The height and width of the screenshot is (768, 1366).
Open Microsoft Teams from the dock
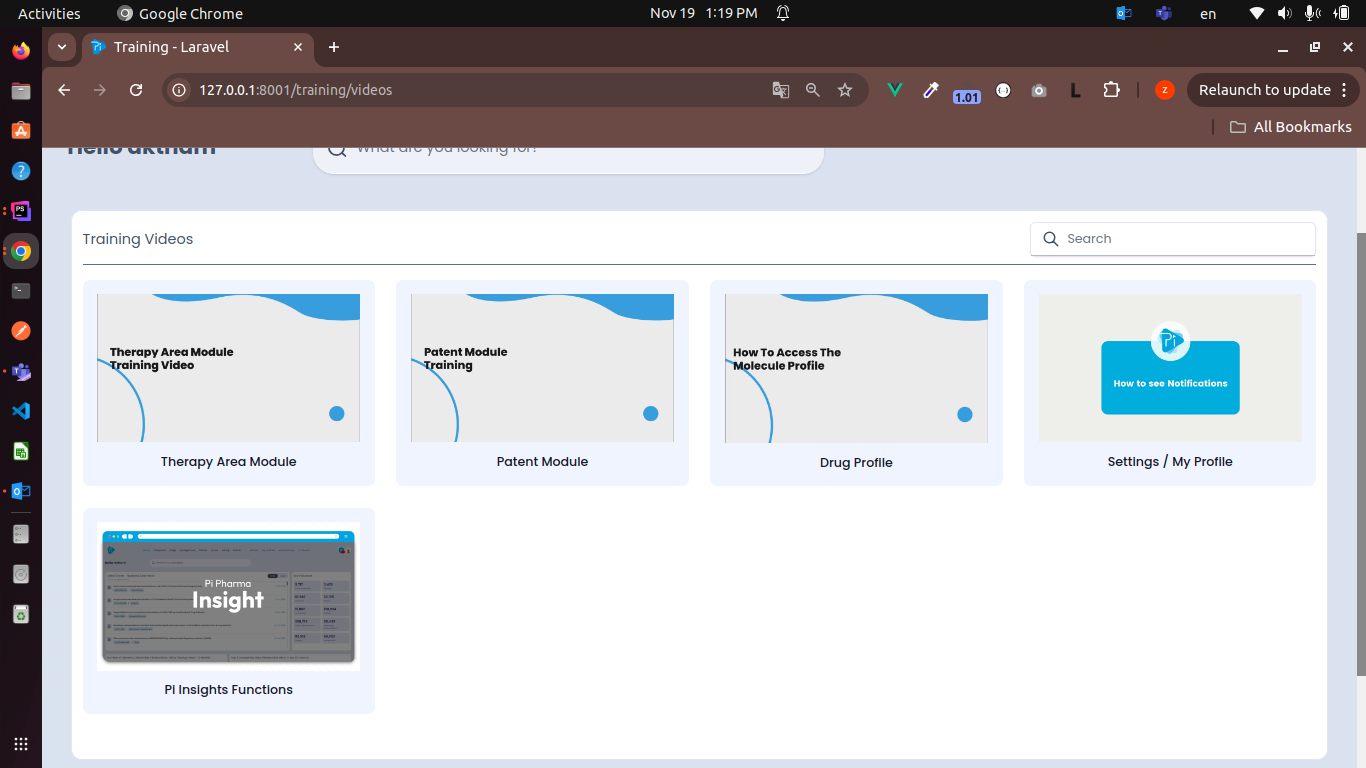[x=21, y=371]
